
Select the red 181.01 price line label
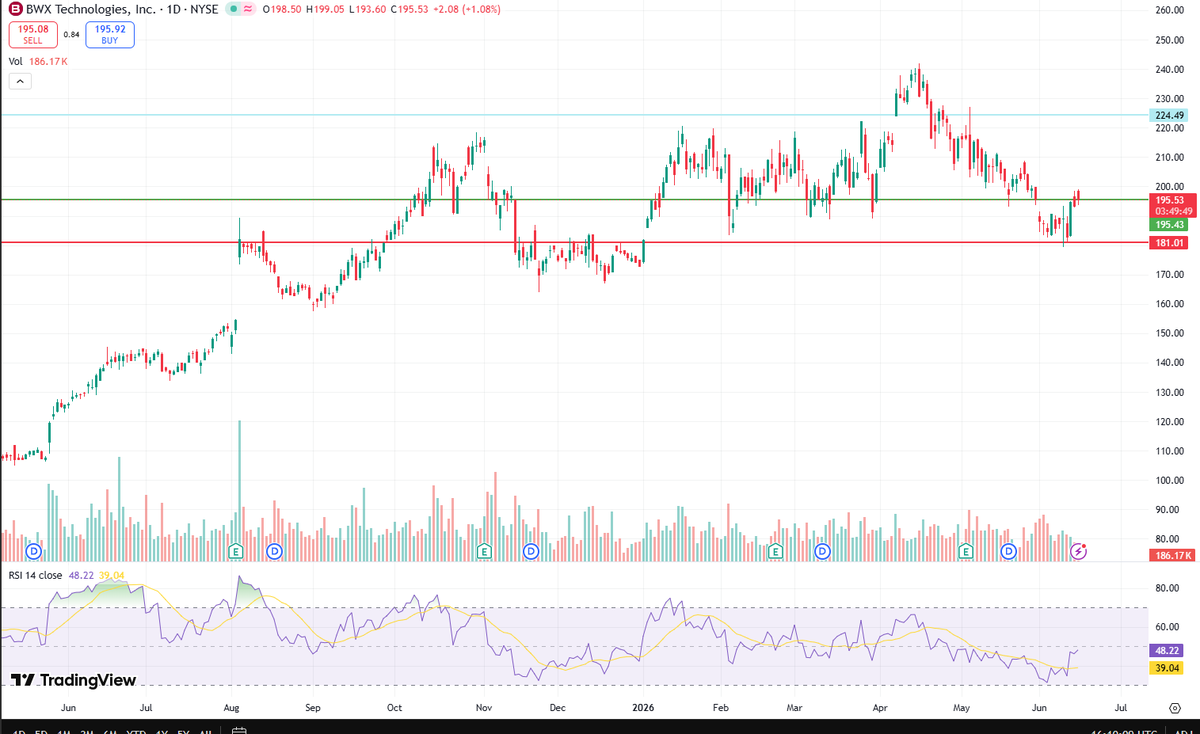(x=1170, y=242)
